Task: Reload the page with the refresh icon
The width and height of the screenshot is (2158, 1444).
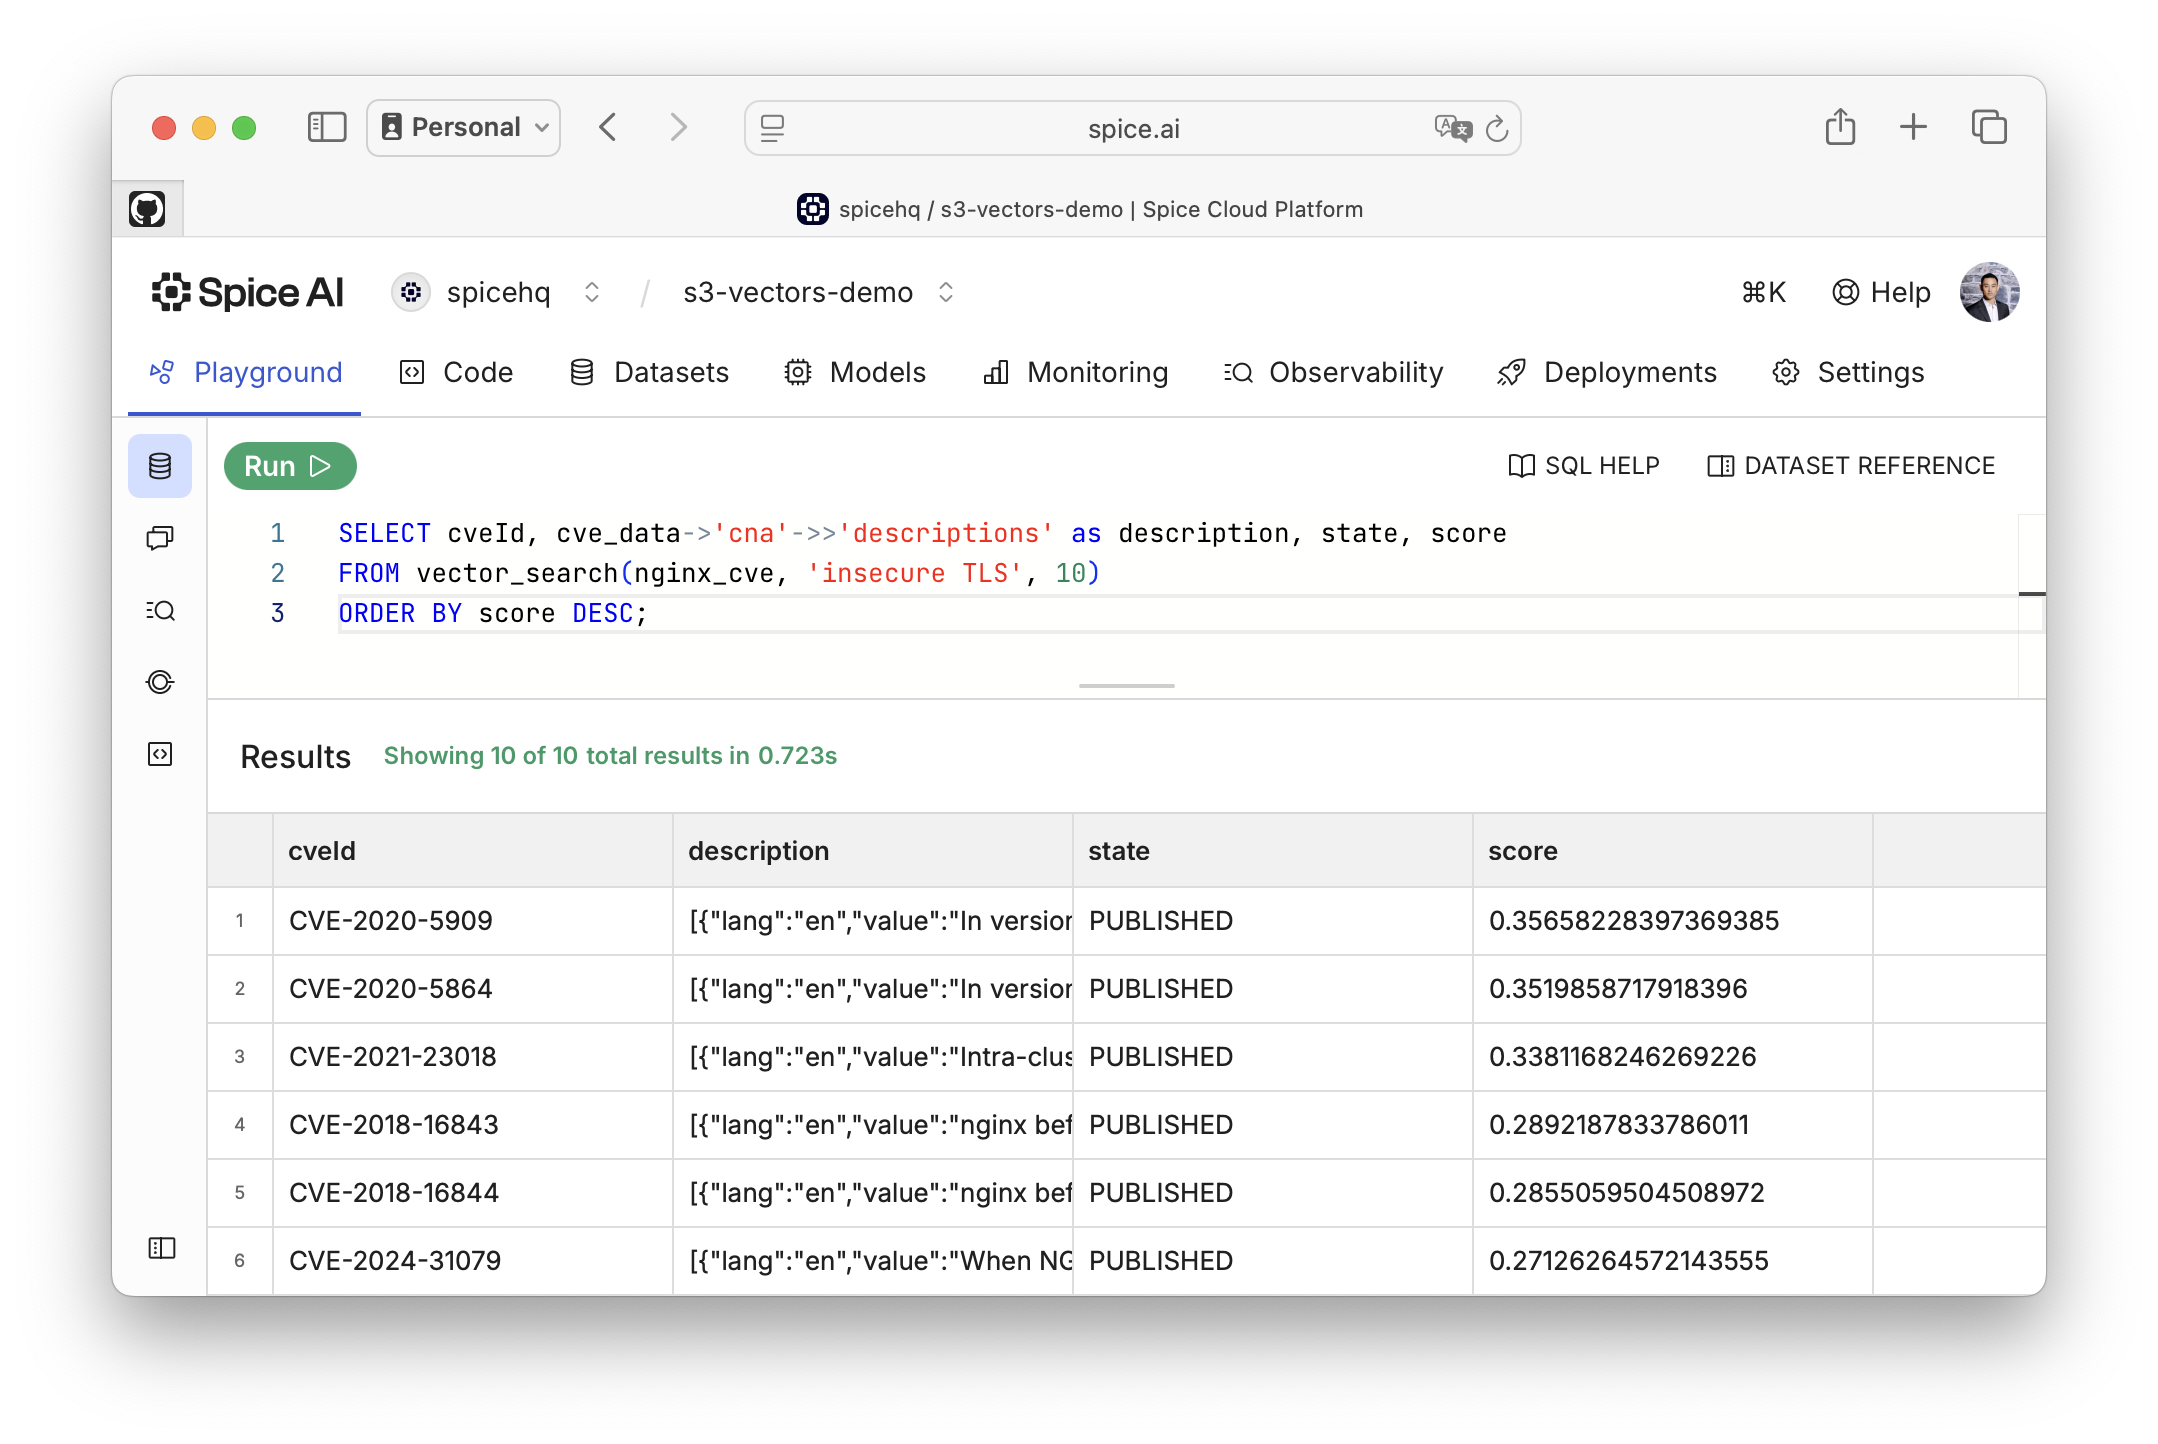Action: pyautogui.click(x=1497, y=129)
